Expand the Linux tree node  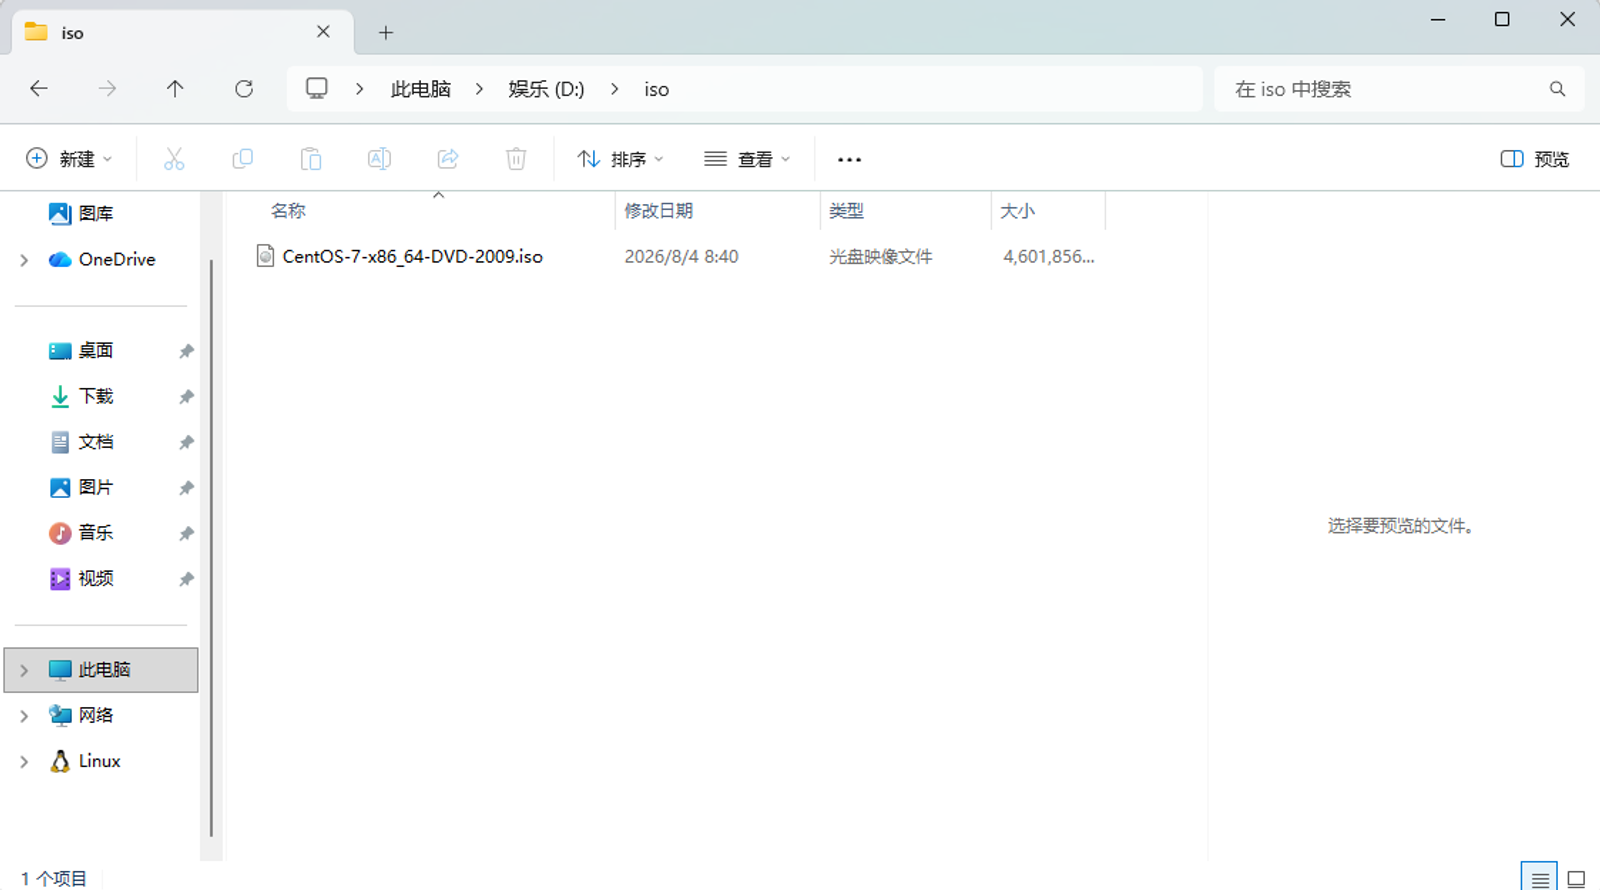[24, 762]
